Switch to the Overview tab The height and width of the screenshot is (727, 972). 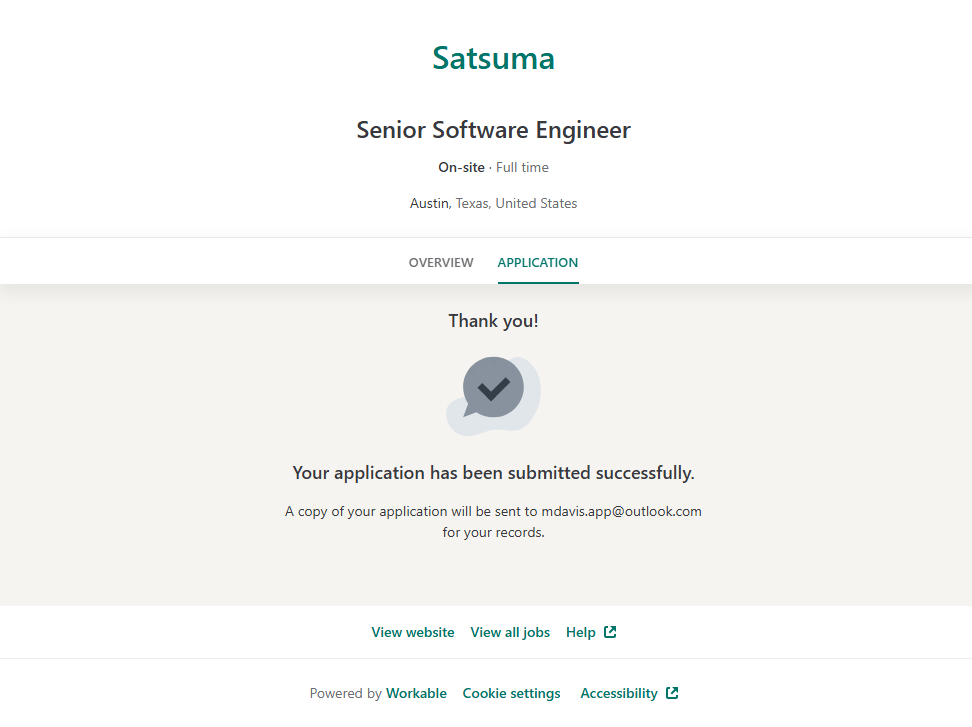[441, 263]
